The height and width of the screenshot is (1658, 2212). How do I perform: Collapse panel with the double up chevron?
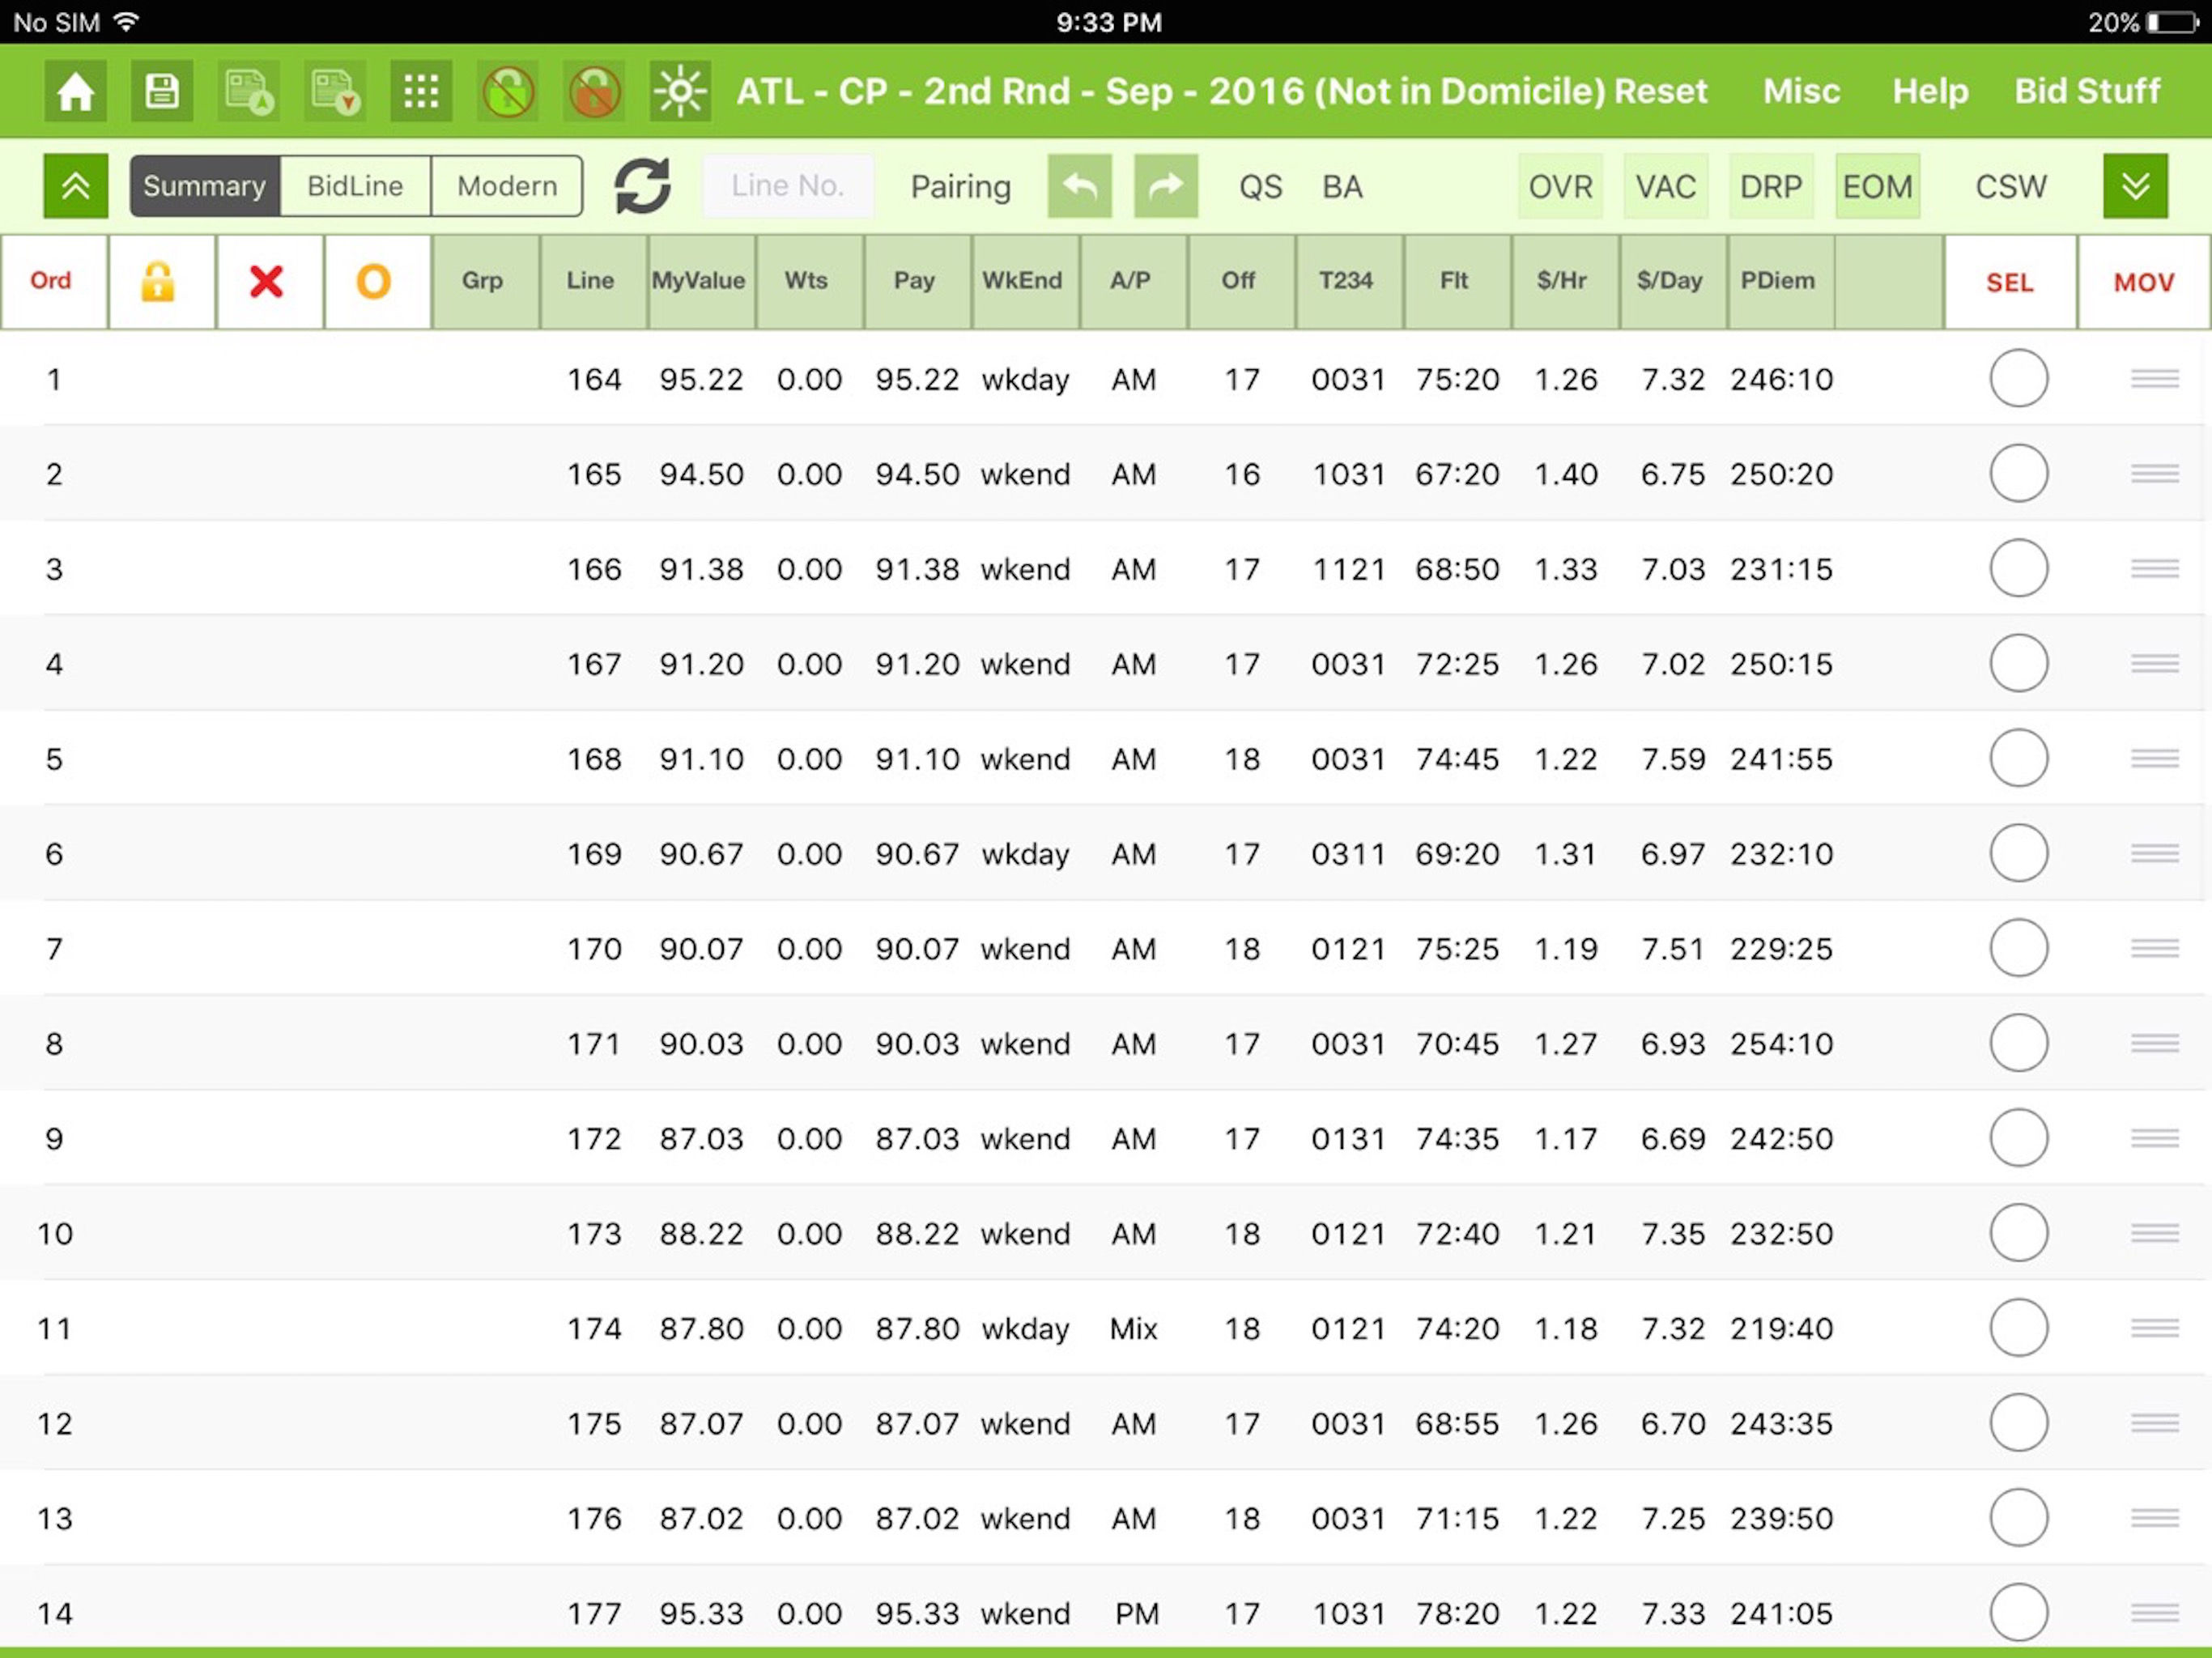tap(76, 186)
